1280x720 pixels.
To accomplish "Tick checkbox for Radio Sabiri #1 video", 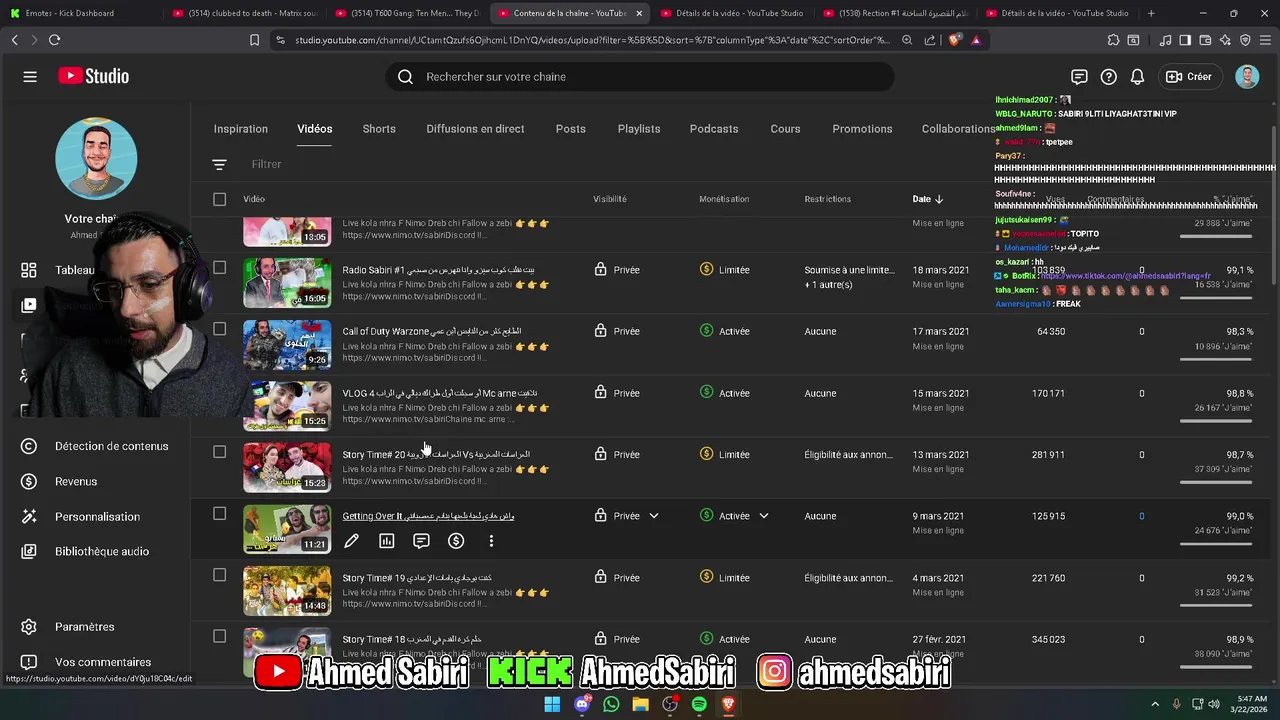I will (220, 267).
